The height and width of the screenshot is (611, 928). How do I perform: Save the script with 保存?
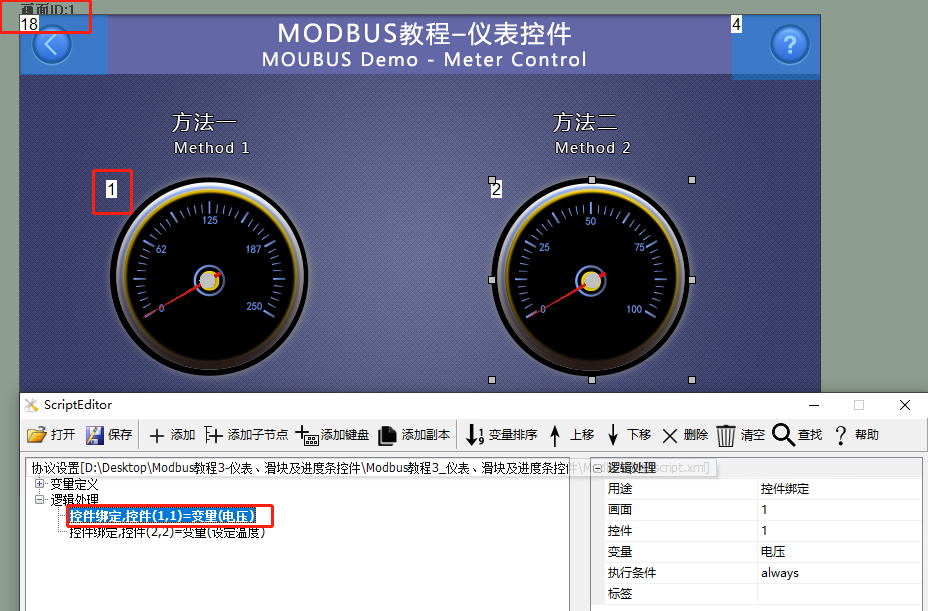click(109, 435)
